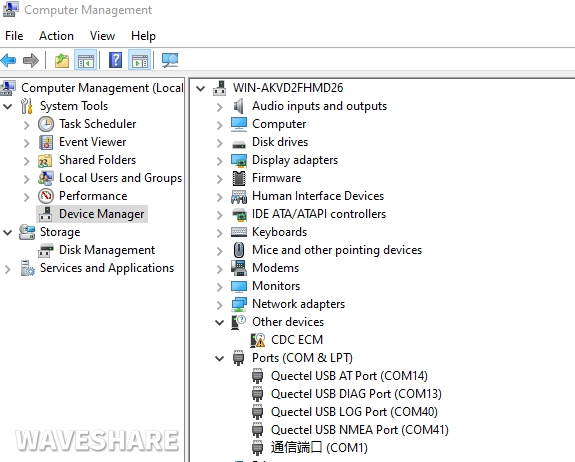The image size is (575, 462).
Task: Toggle Show/Hide Action Pane toolbar icon
Action: tap(140, 60)
